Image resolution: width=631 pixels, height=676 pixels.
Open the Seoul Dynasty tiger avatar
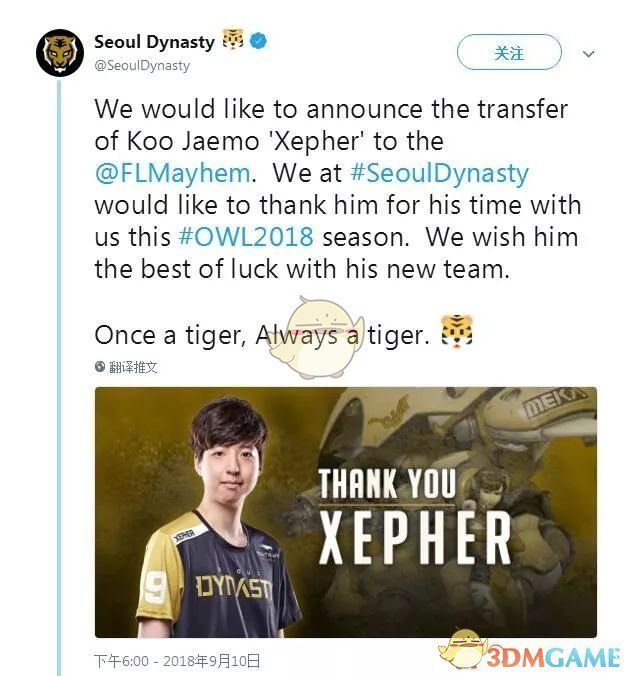tap(60, 53)
